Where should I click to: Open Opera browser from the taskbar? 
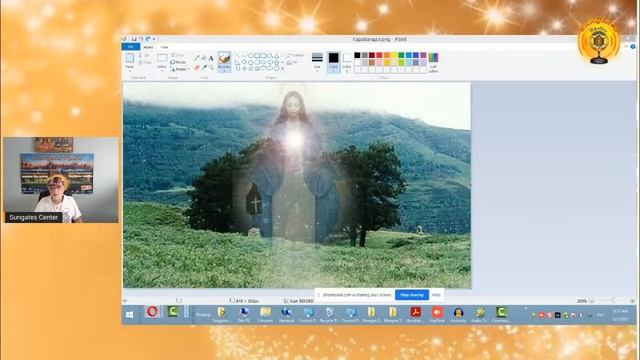pyautogui.click(x=152, y=312)
